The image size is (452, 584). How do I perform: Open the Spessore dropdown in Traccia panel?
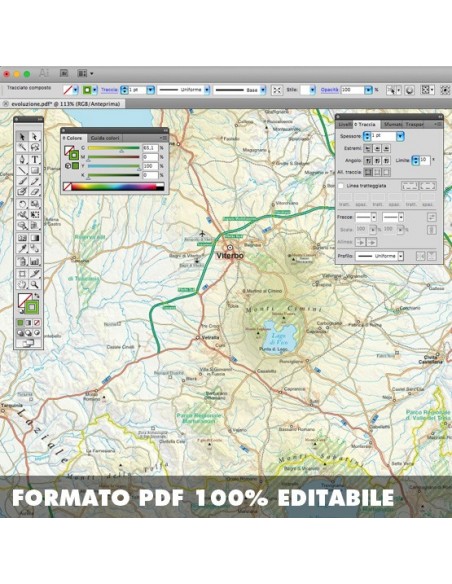[x=400, y=136]
